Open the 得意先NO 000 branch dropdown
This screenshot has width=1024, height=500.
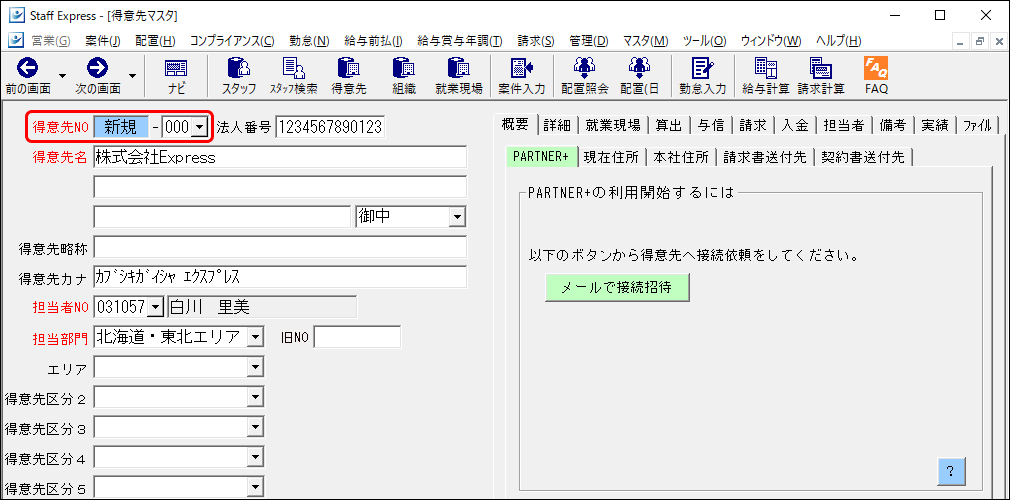click(199, 127)
